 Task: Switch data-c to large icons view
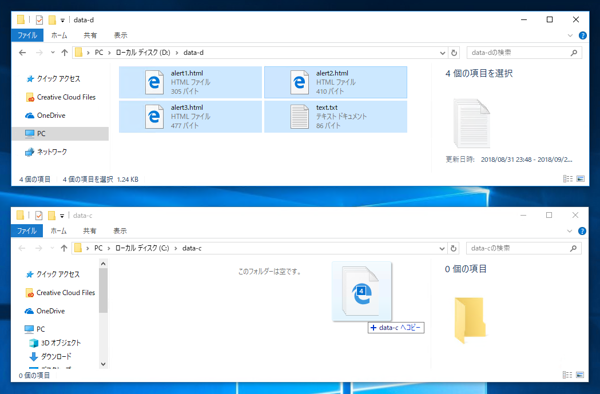click(580, 375)
